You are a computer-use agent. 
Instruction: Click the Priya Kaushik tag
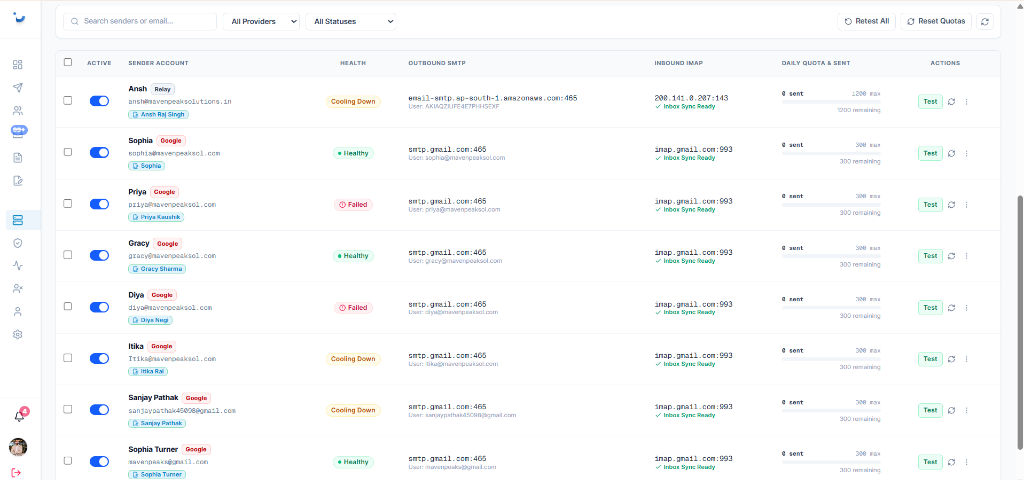(x=156, y=217)
